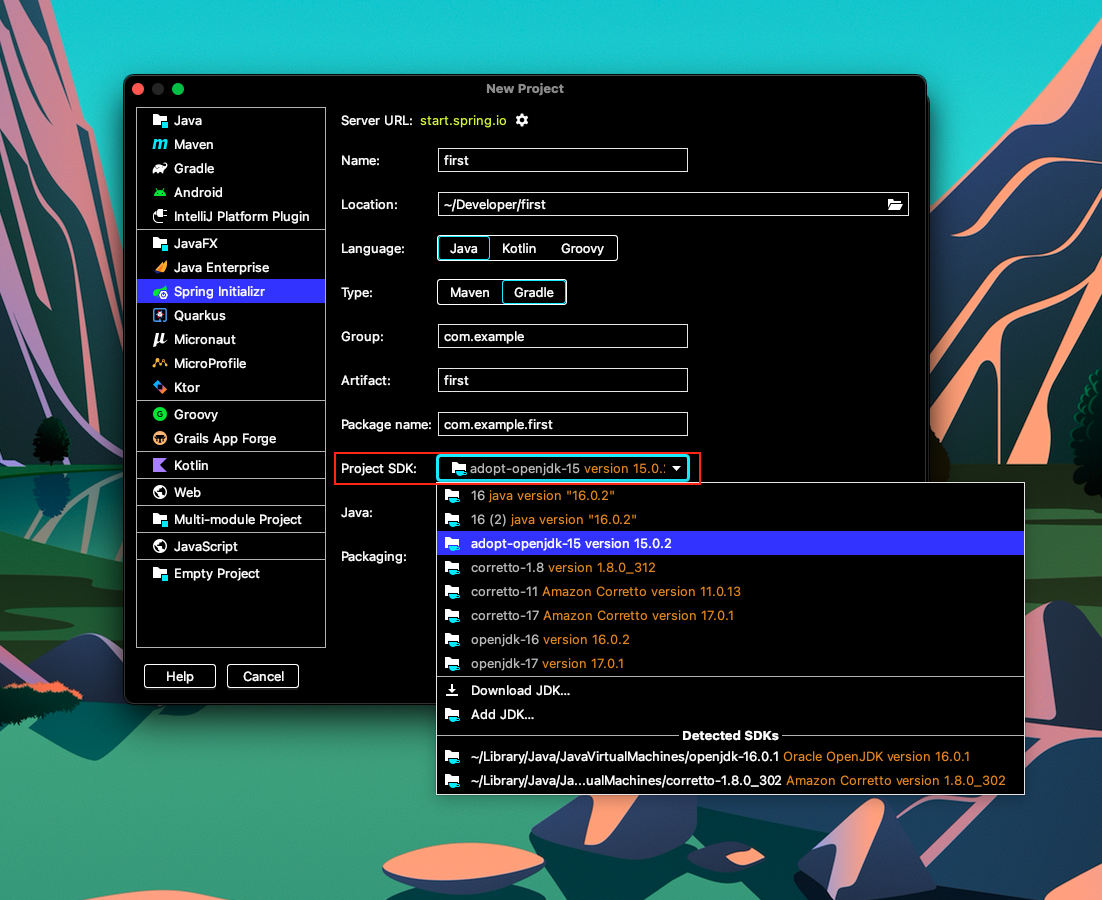
Task: Click the Download JDK arrow icon
Action: pos(452,690)
